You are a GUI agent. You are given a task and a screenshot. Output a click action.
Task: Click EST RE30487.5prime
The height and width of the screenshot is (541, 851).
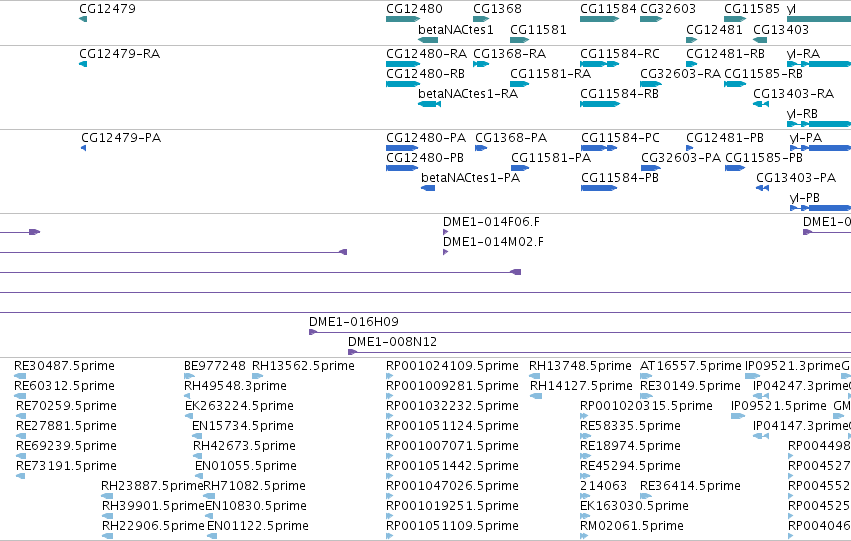(x=64, y=366)
